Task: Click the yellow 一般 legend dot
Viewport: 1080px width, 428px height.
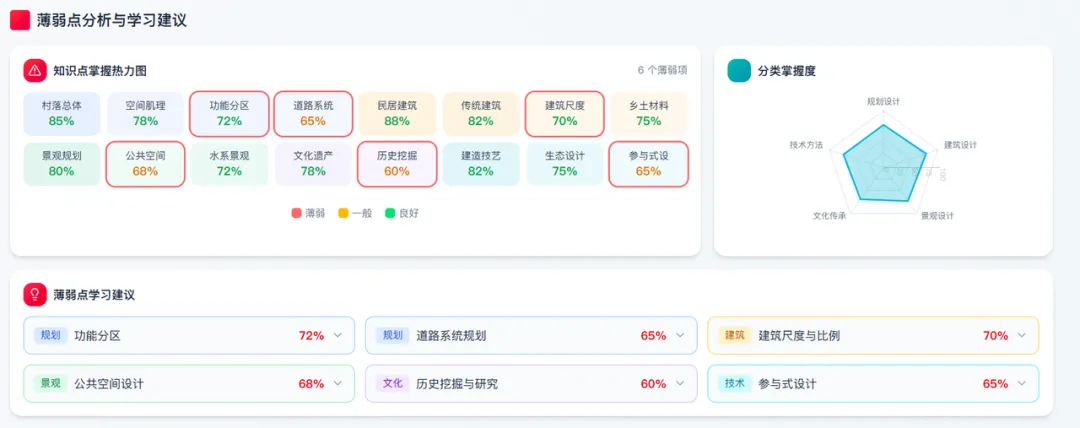Action: coord(343,213)
